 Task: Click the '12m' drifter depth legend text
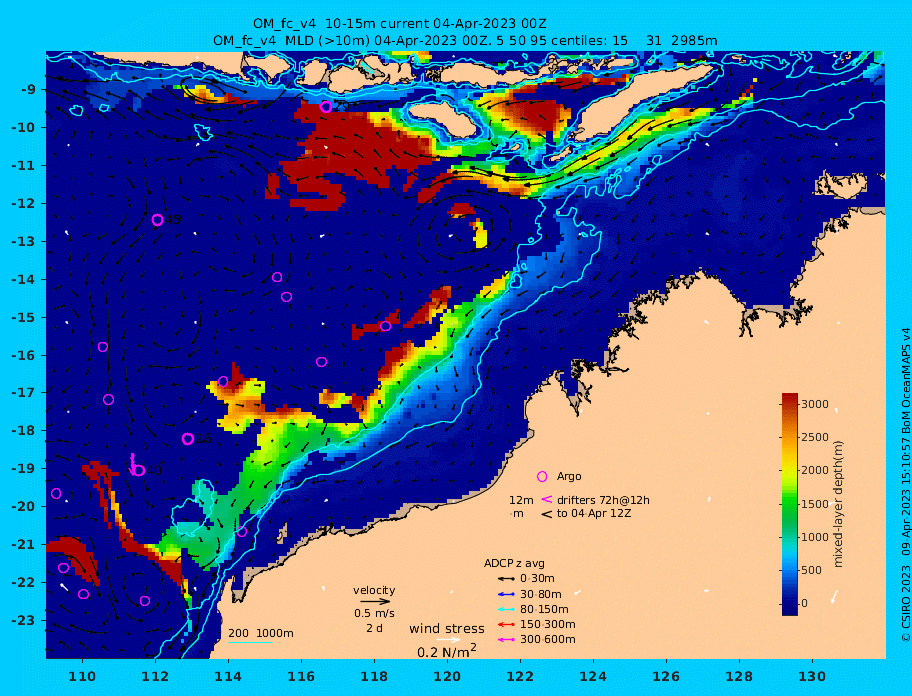pos(521,500)
